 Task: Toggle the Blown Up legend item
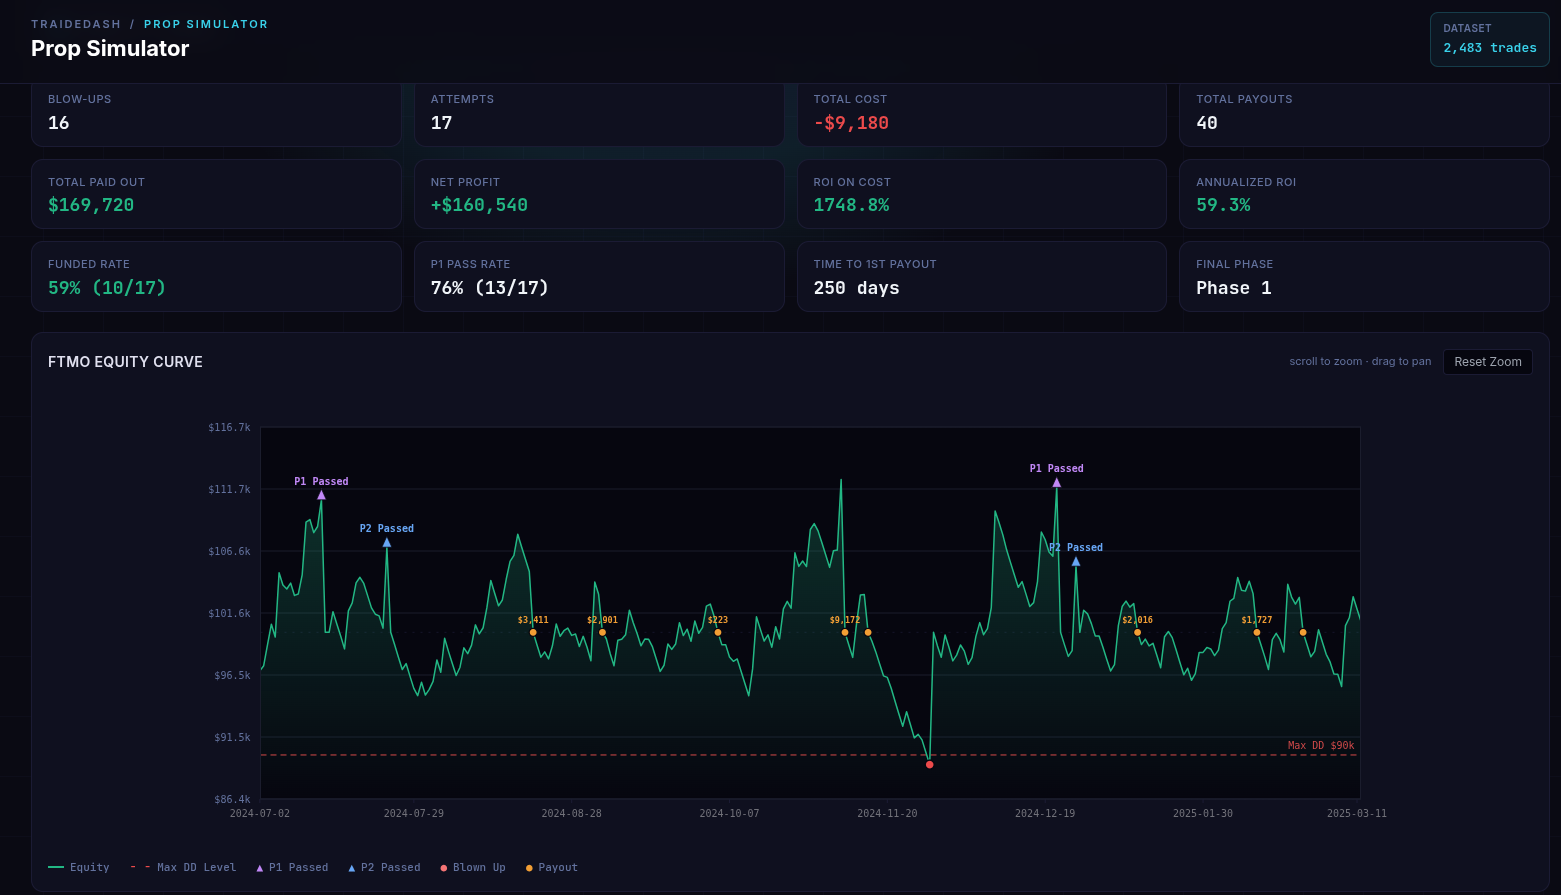pos(473,868)
